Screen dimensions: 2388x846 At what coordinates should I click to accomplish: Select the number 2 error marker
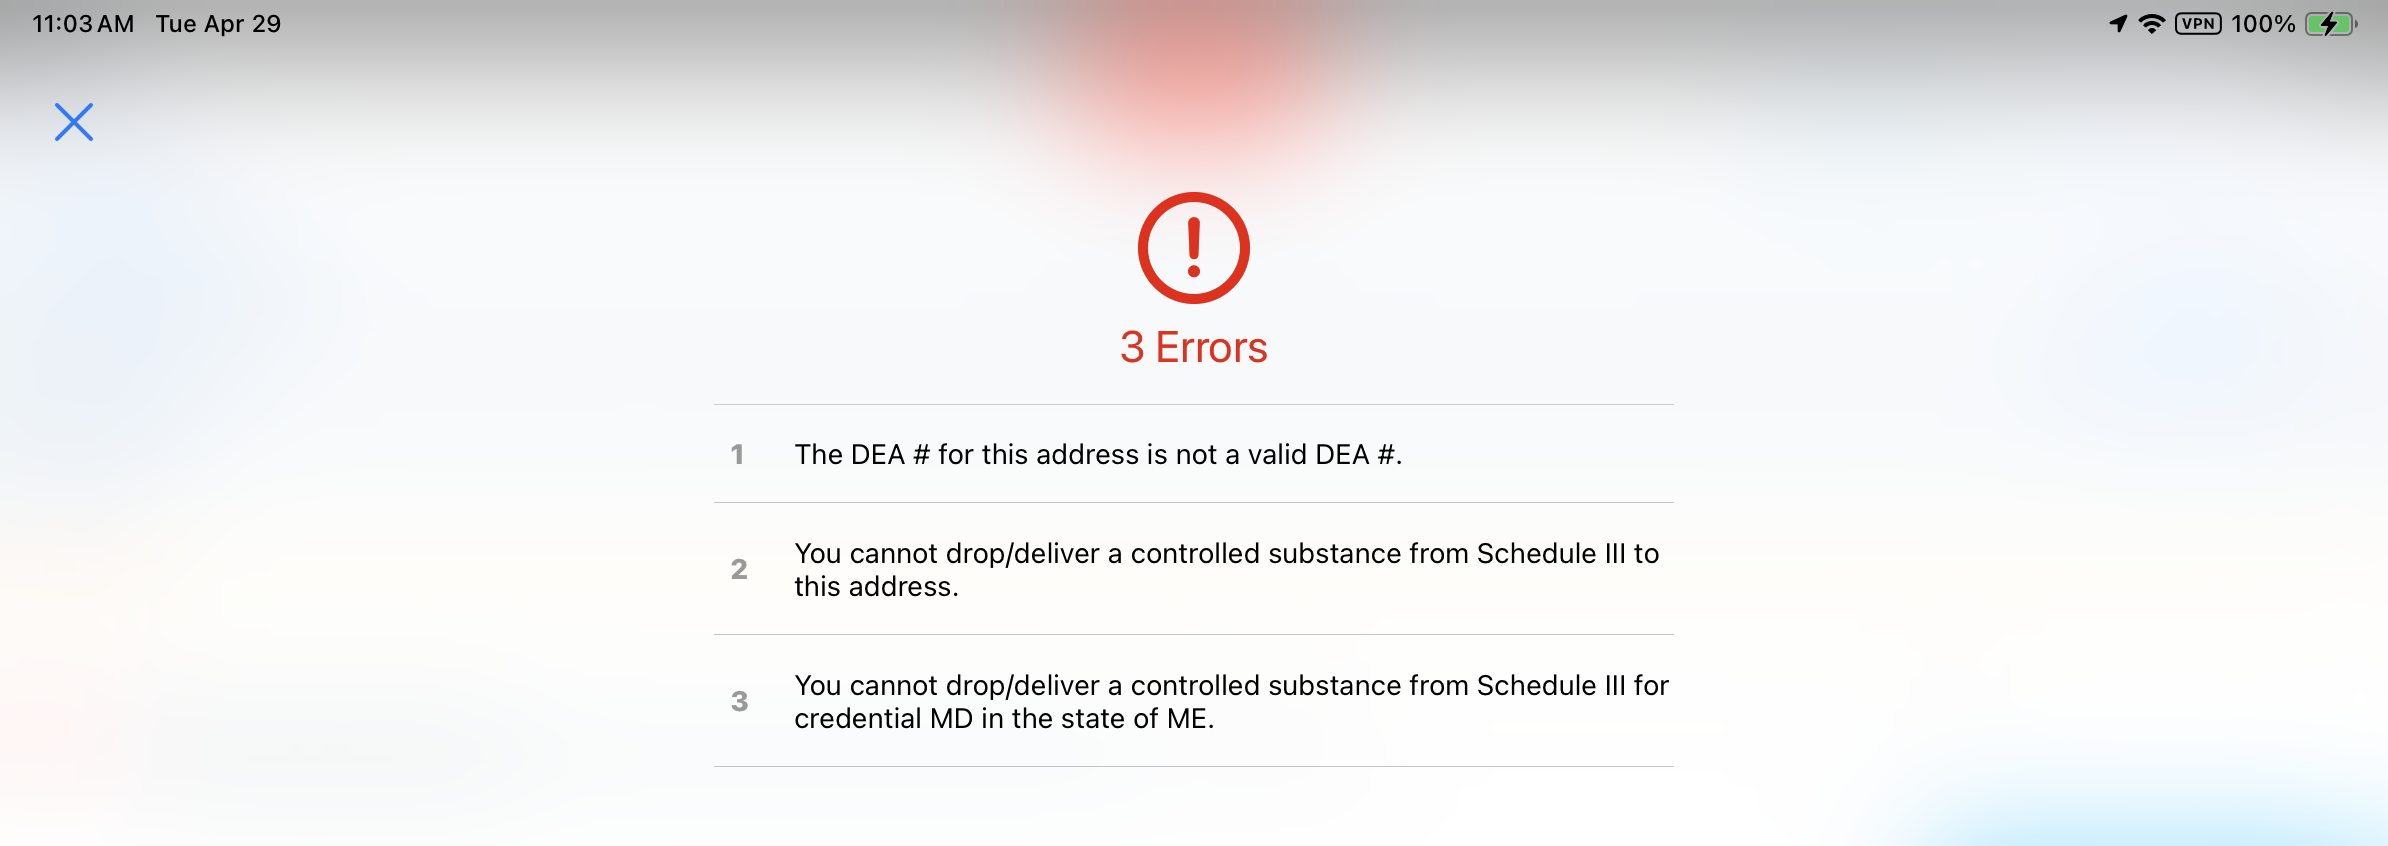739,569
